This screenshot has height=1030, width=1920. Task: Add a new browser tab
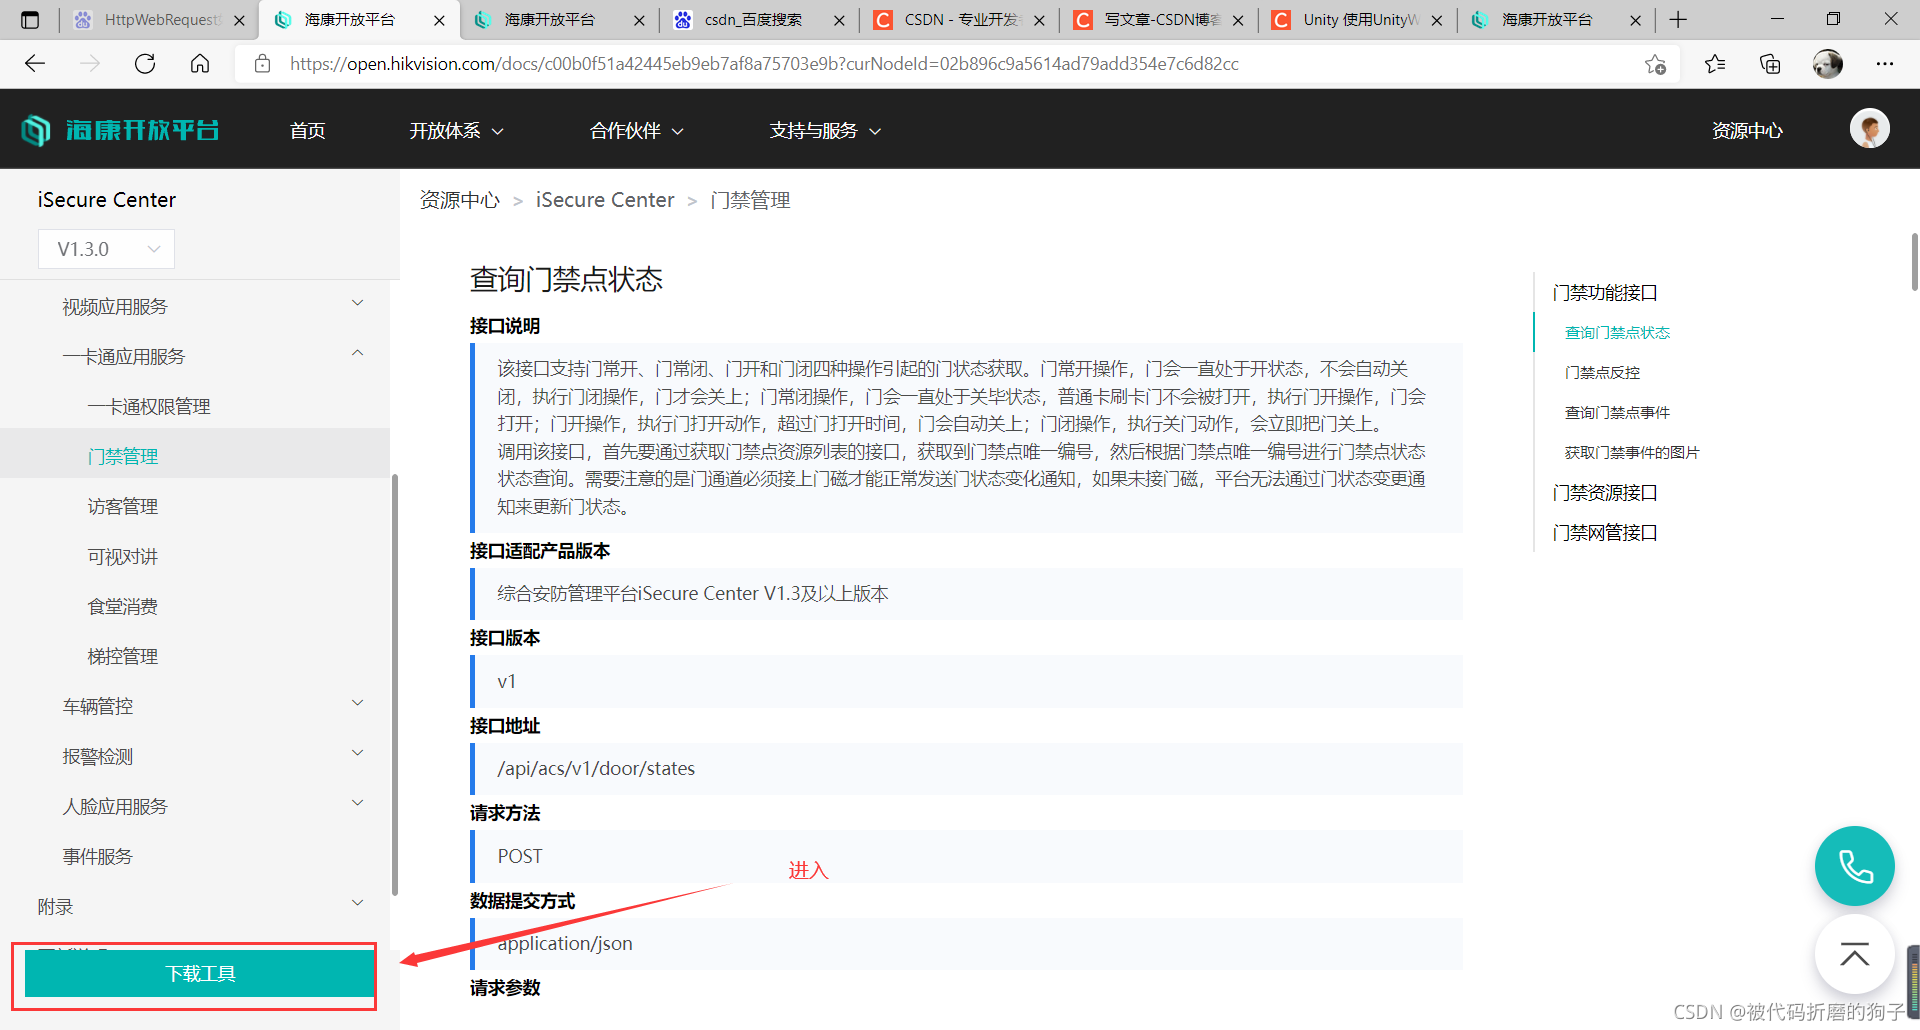pyautogui.click(x=1678, y=20)
